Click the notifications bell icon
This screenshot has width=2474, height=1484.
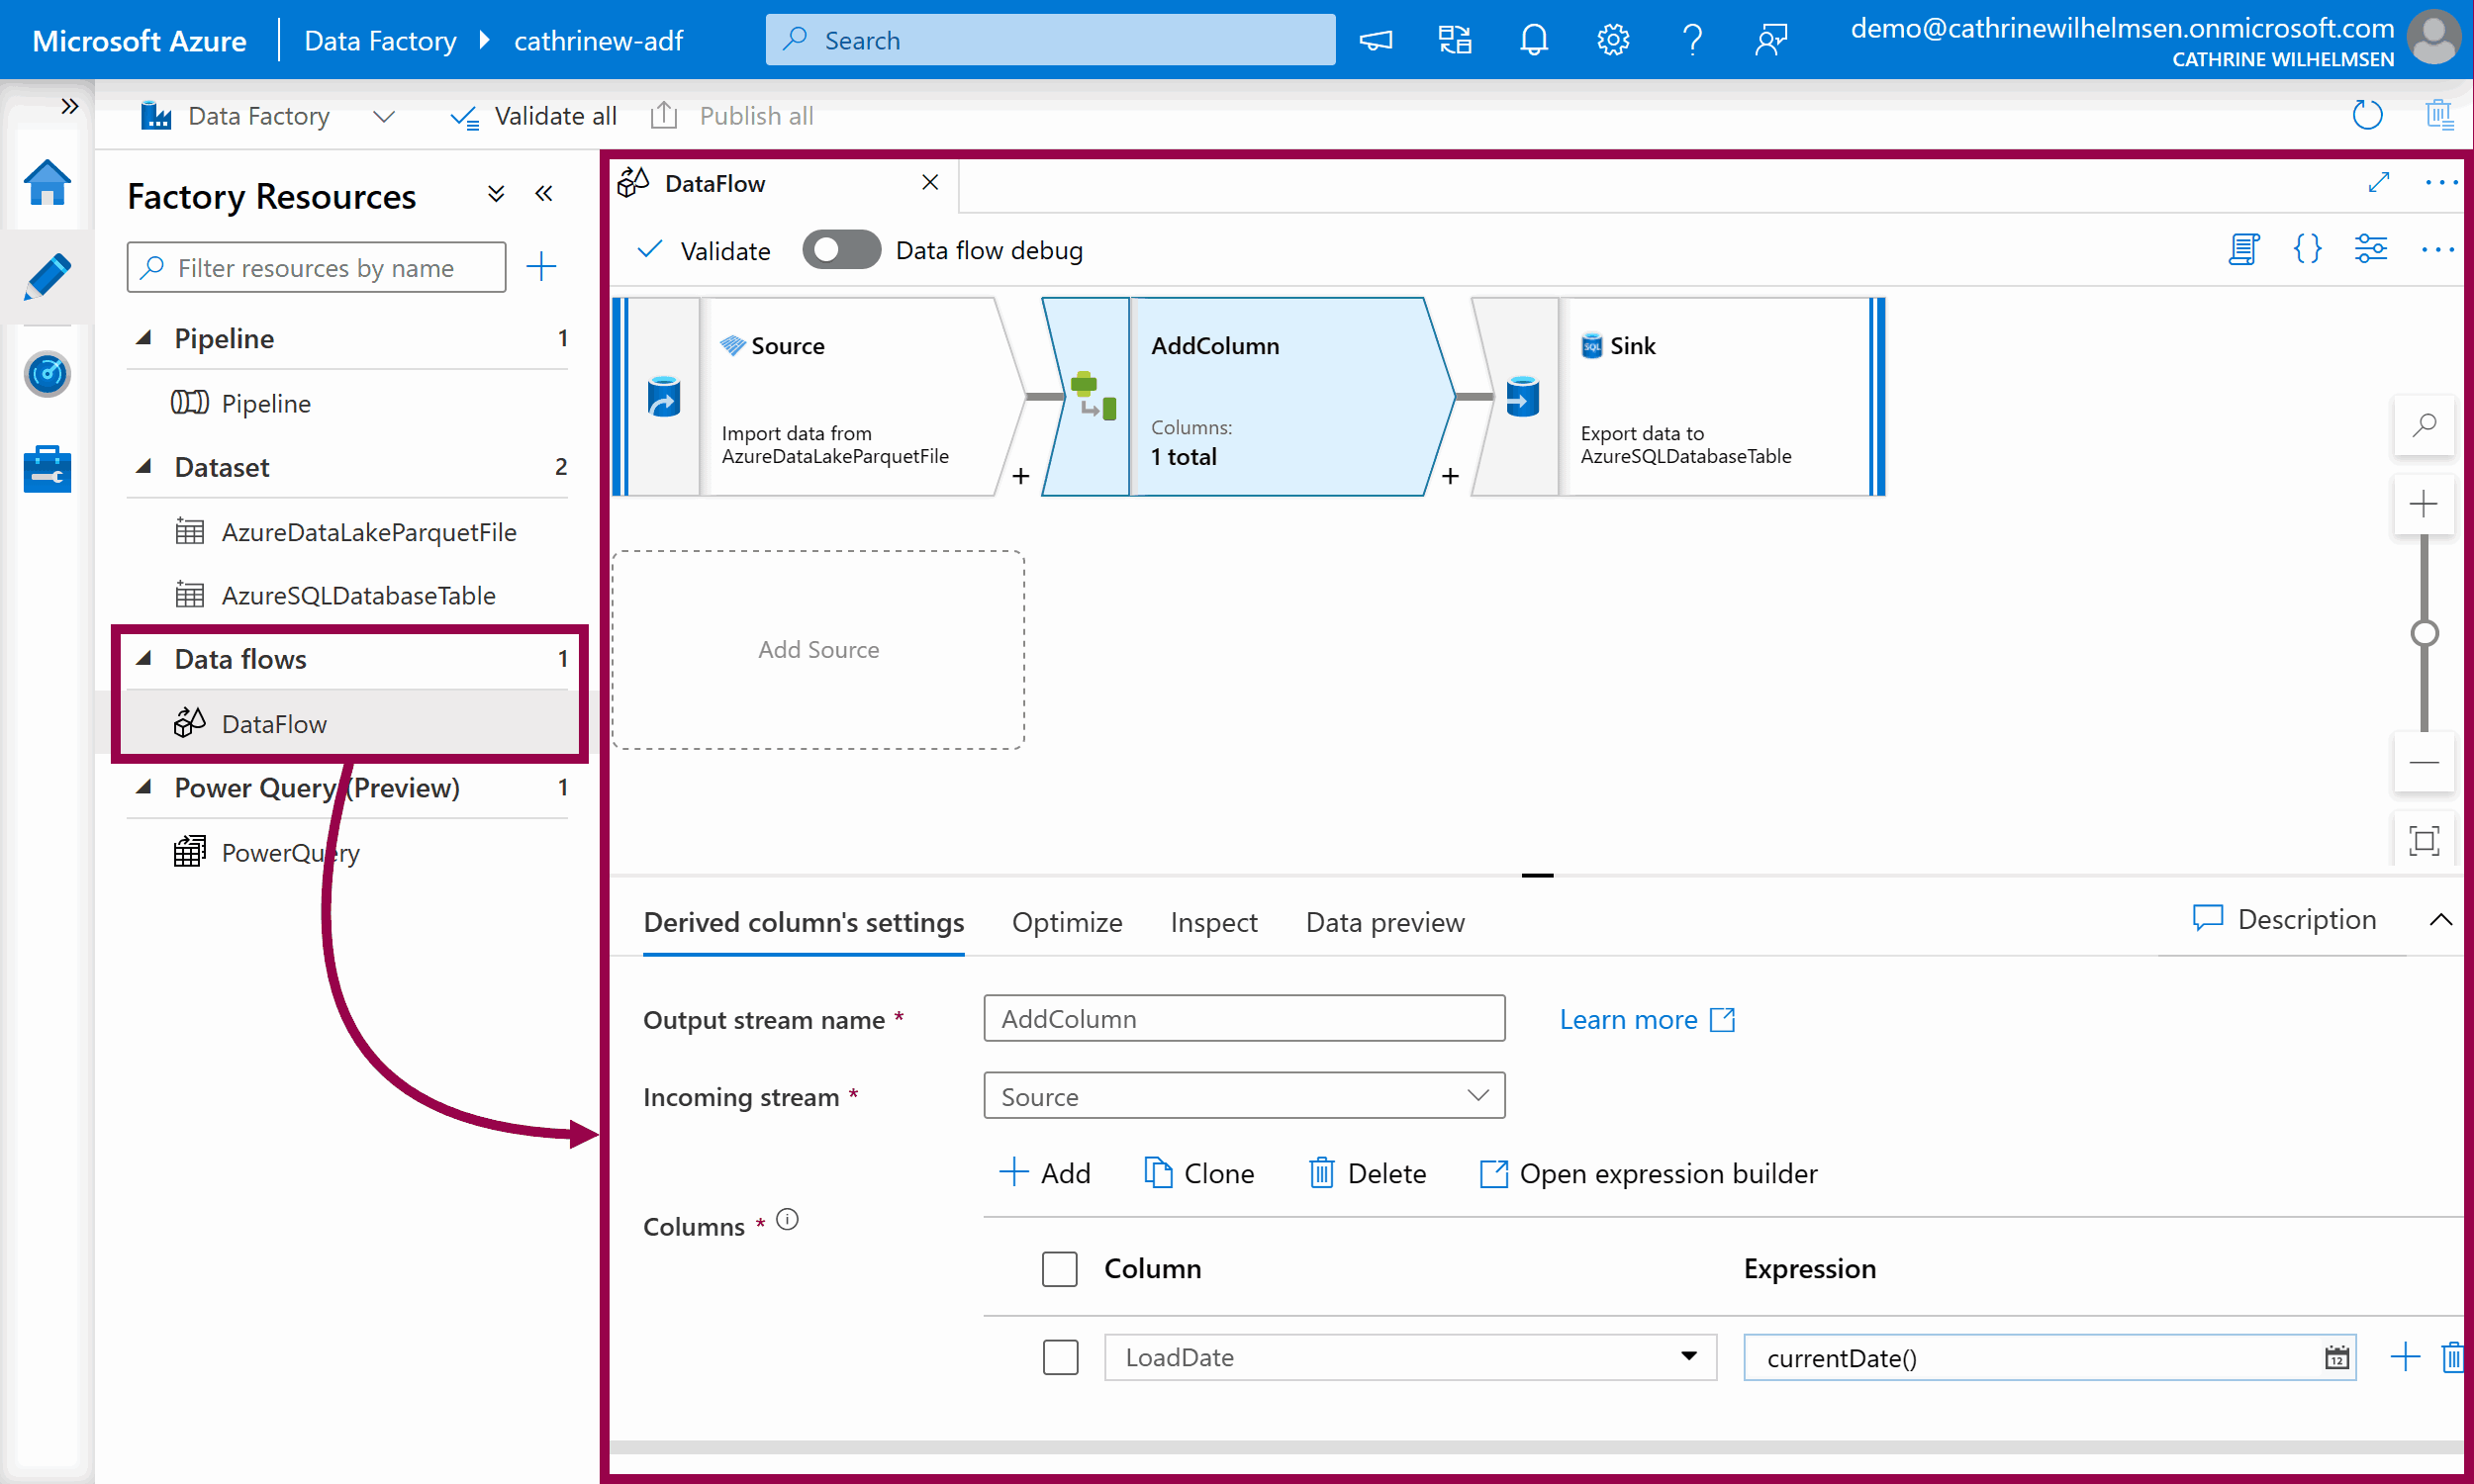tap(1533, 40)
